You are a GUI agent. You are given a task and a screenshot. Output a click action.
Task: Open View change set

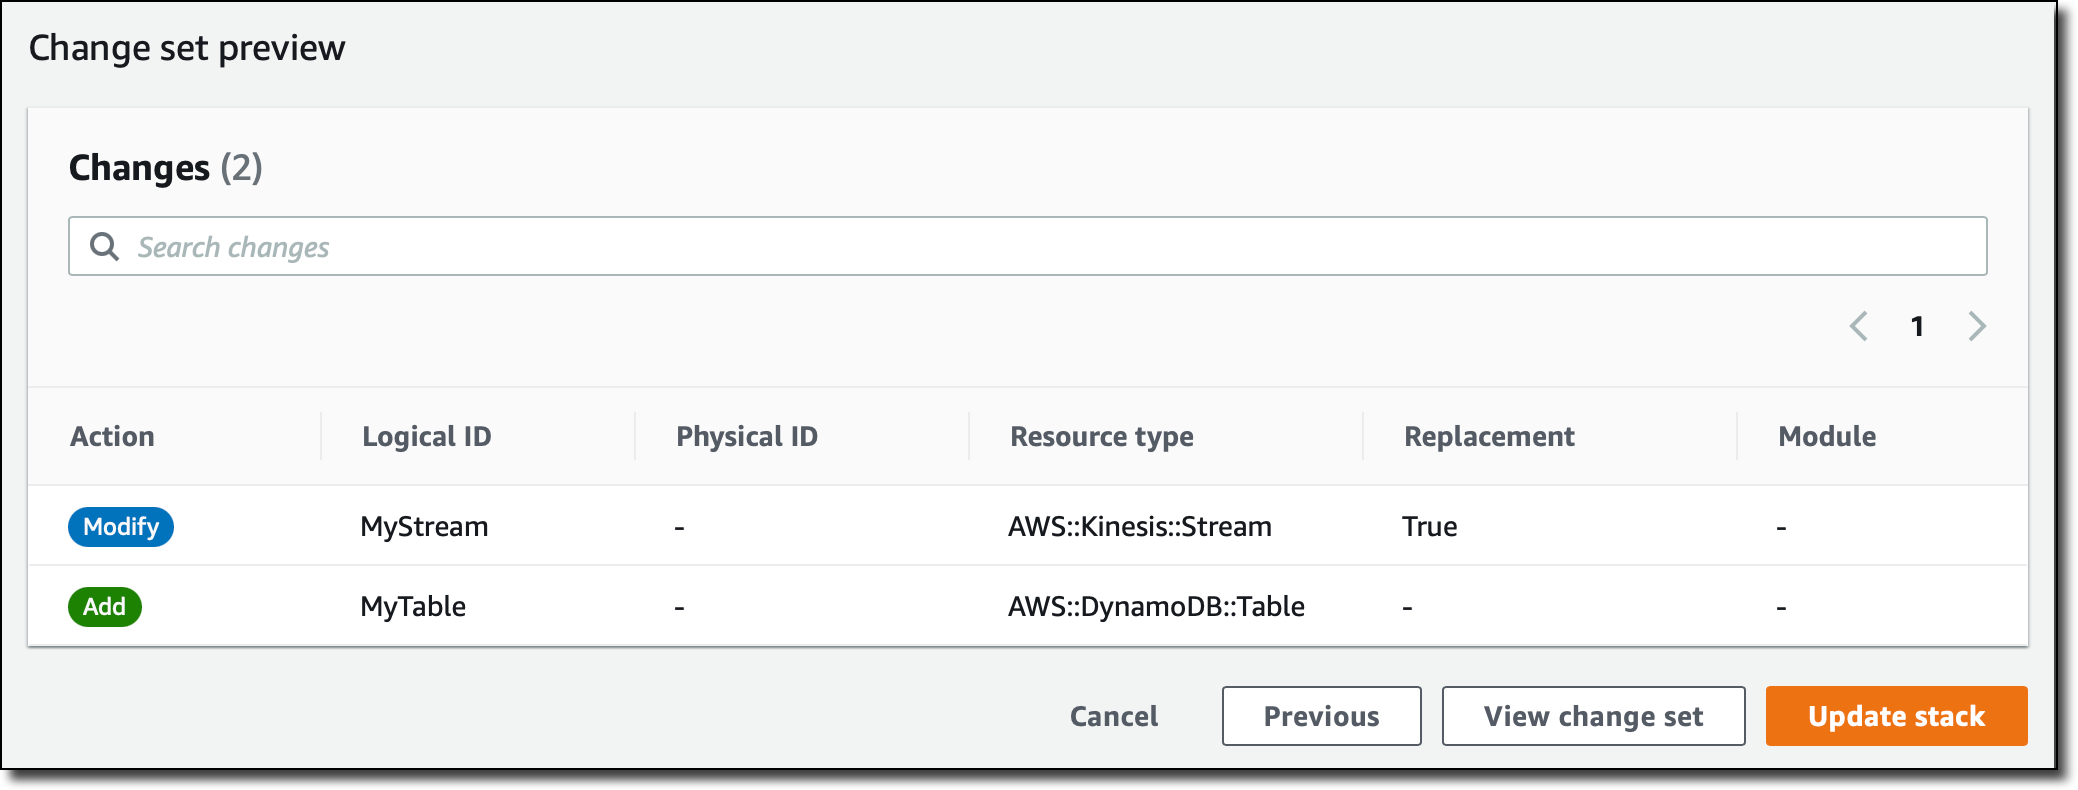pyautogui.click(x=1593, y=716)
